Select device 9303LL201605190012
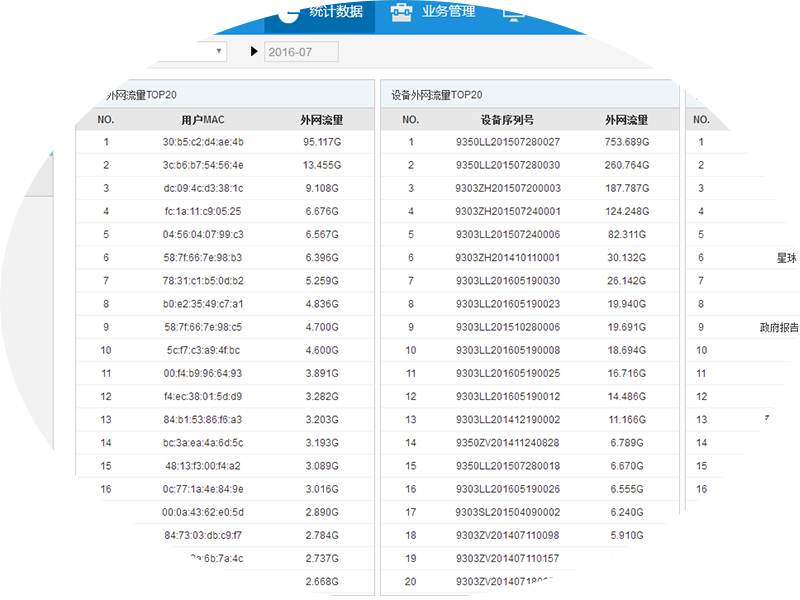This screenshot has height=600, width=800. tap(508, 396)
